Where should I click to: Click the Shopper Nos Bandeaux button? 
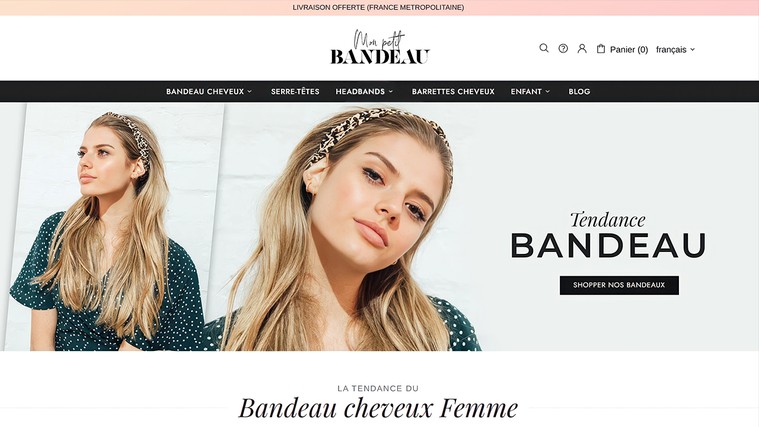(x=619, y=285)
